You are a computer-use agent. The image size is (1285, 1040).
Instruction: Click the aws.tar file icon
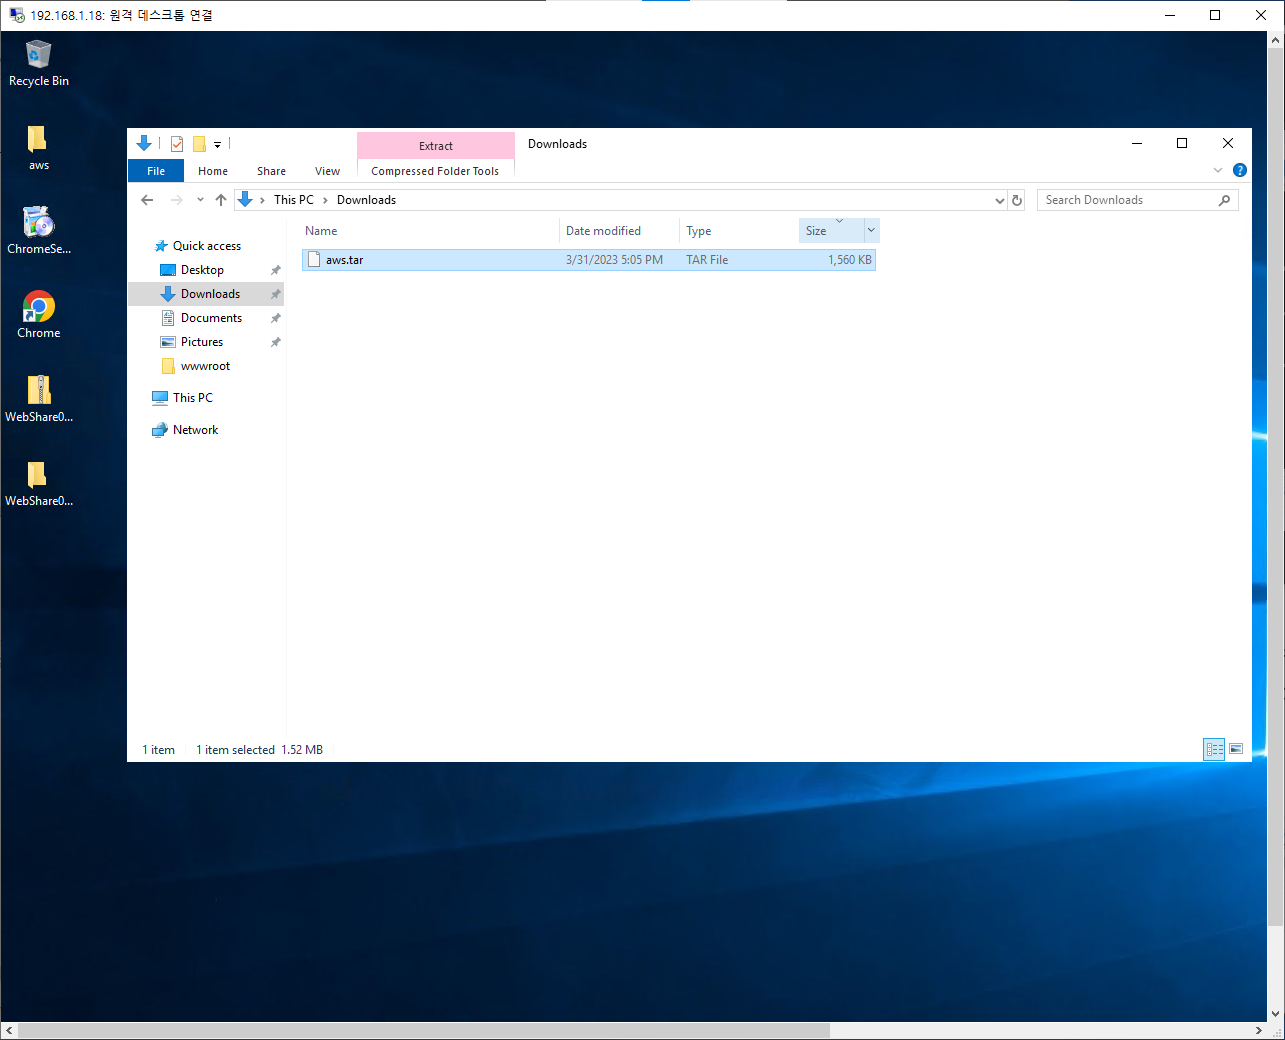(x=314, y=260)
